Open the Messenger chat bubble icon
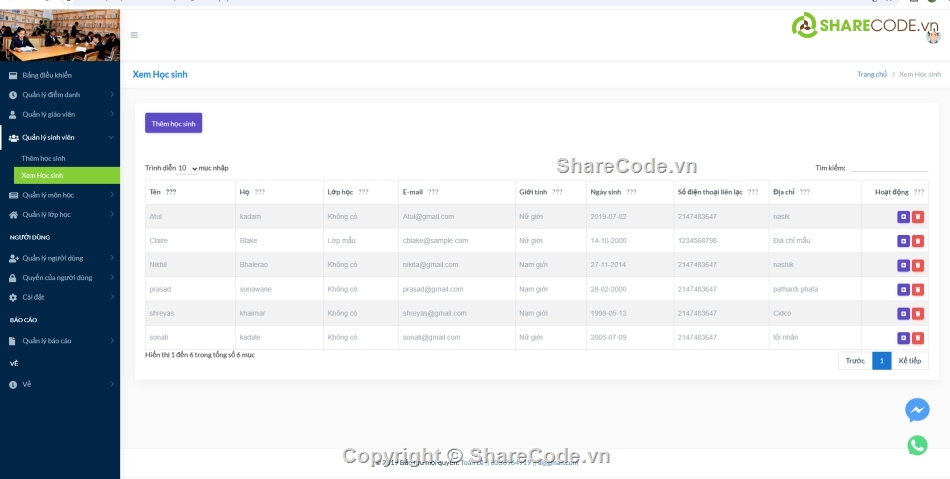Screen dimensions: 950x479 [x=917, y=410]
